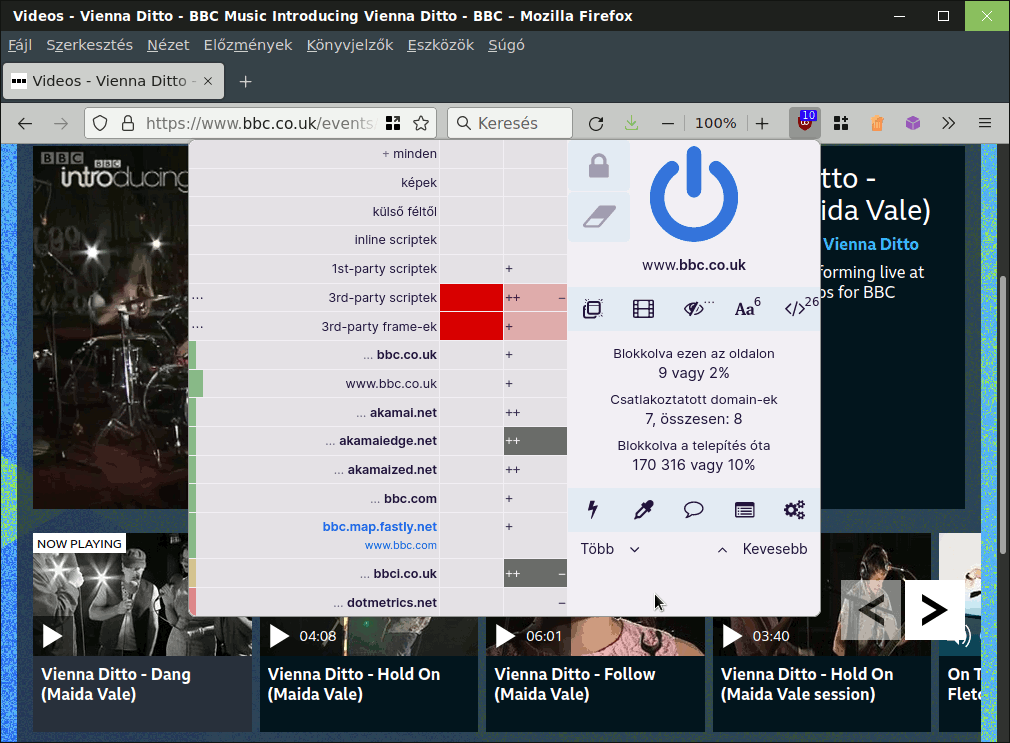Enter element zapper mode with lightning icon
Viewport: 1010px width, 743px height.
tap(593, 510)
